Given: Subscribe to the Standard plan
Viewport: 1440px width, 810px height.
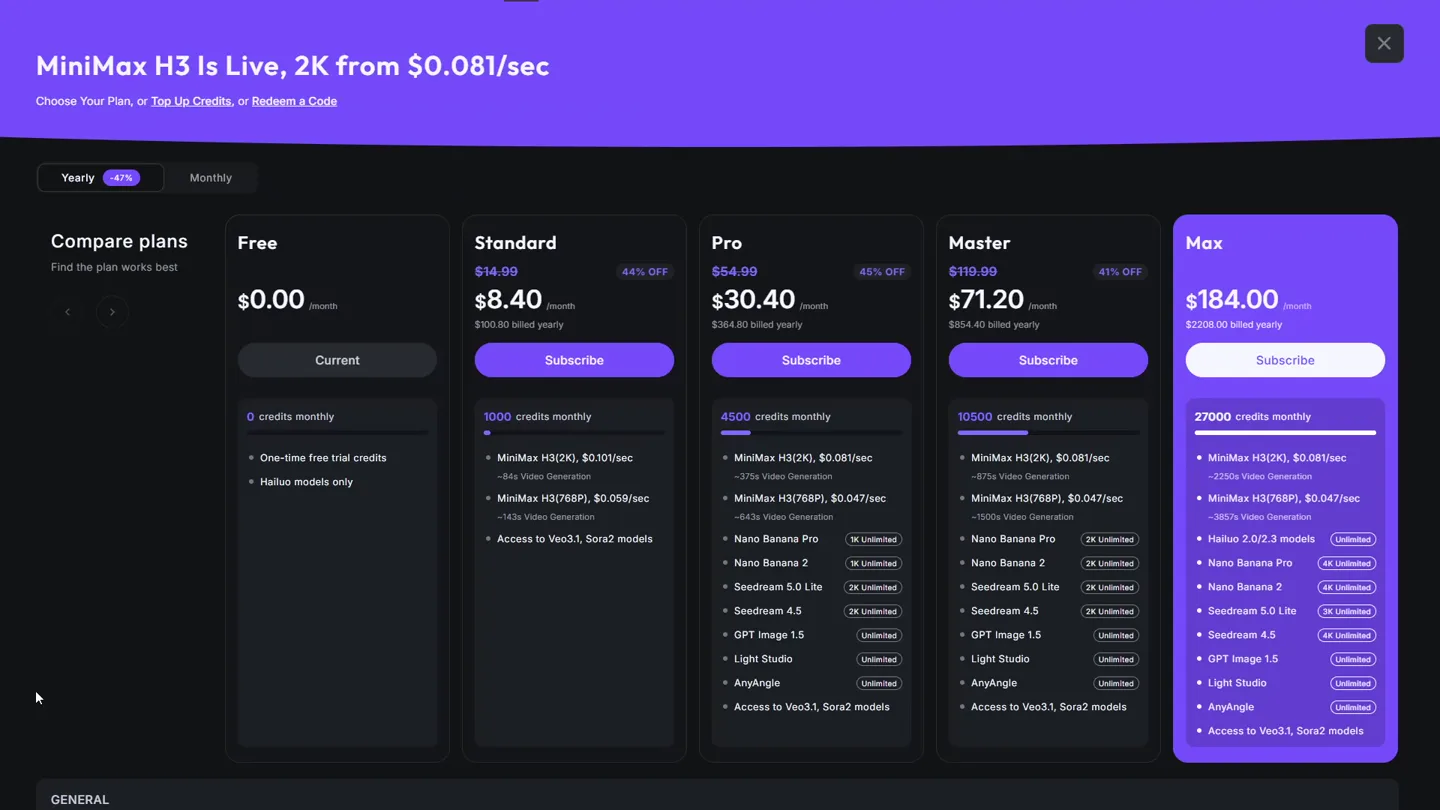Looking at the screenshot, I should click(x=574, y=360).
